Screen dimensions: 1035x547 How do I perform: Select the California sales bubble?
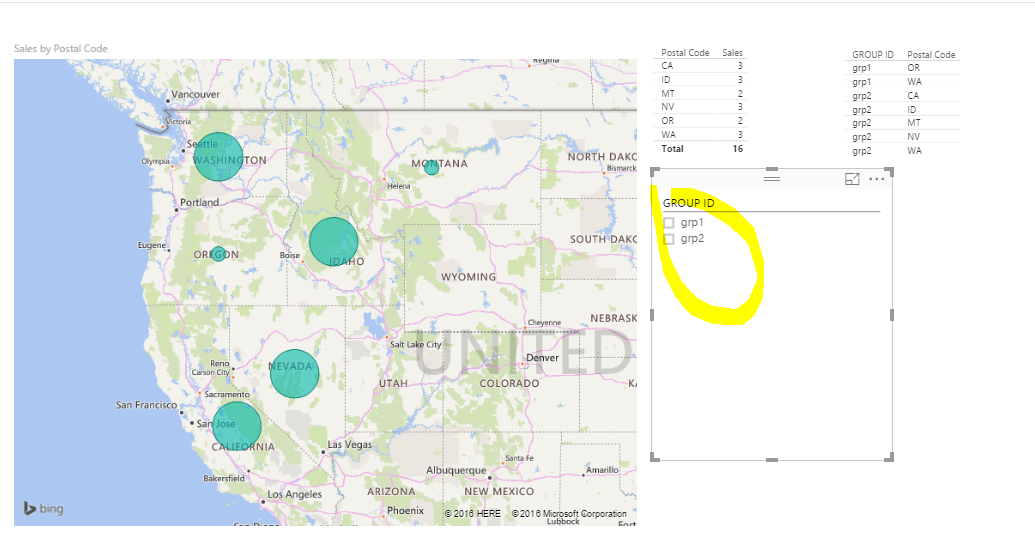click(x=236, y=426)
